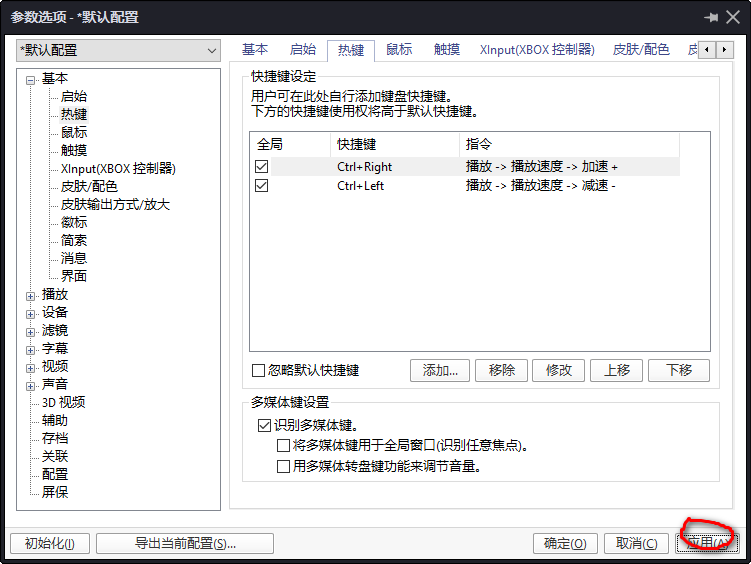Select 皮肤/配色 in the settings tree
This screenshot has width=751, height=564.
click(x=89, y=186)
